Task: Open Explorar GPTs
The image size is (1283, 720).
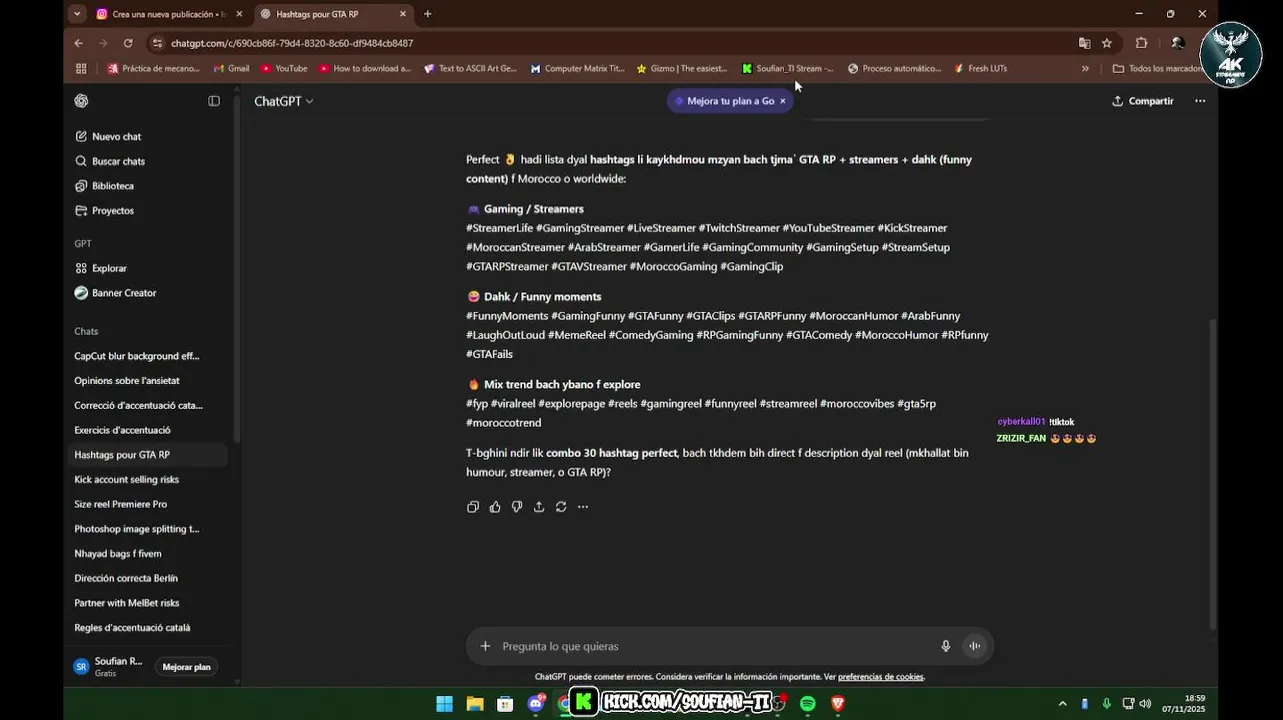Action: pyautogui.click(x=101, y=268)
